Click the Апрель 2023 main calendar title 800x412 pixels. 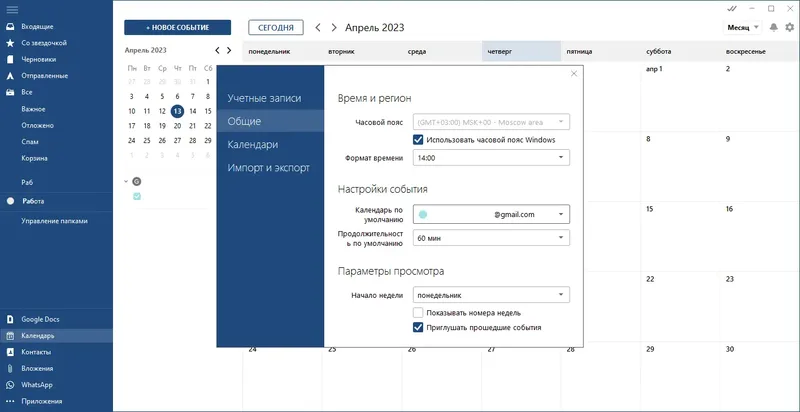[374, 28]
